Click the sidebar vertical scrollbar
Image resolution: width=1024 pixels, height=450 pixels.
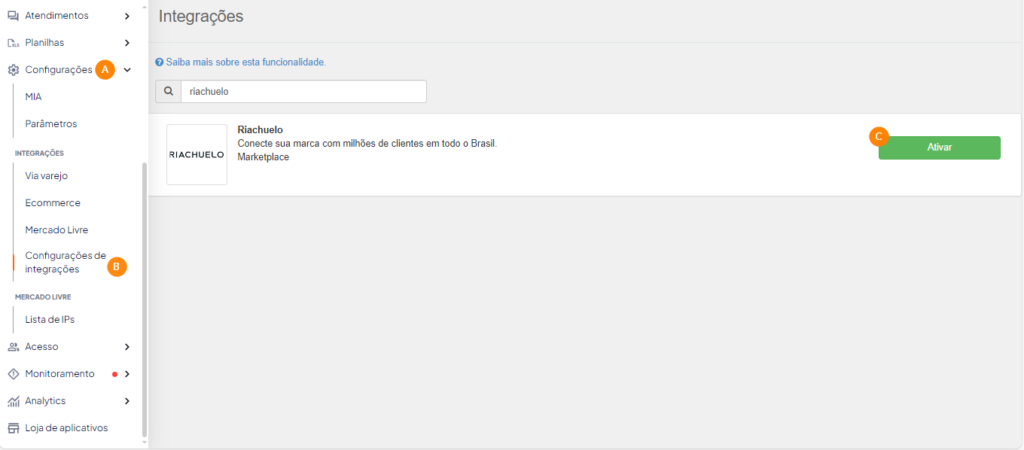coord(144,299)
